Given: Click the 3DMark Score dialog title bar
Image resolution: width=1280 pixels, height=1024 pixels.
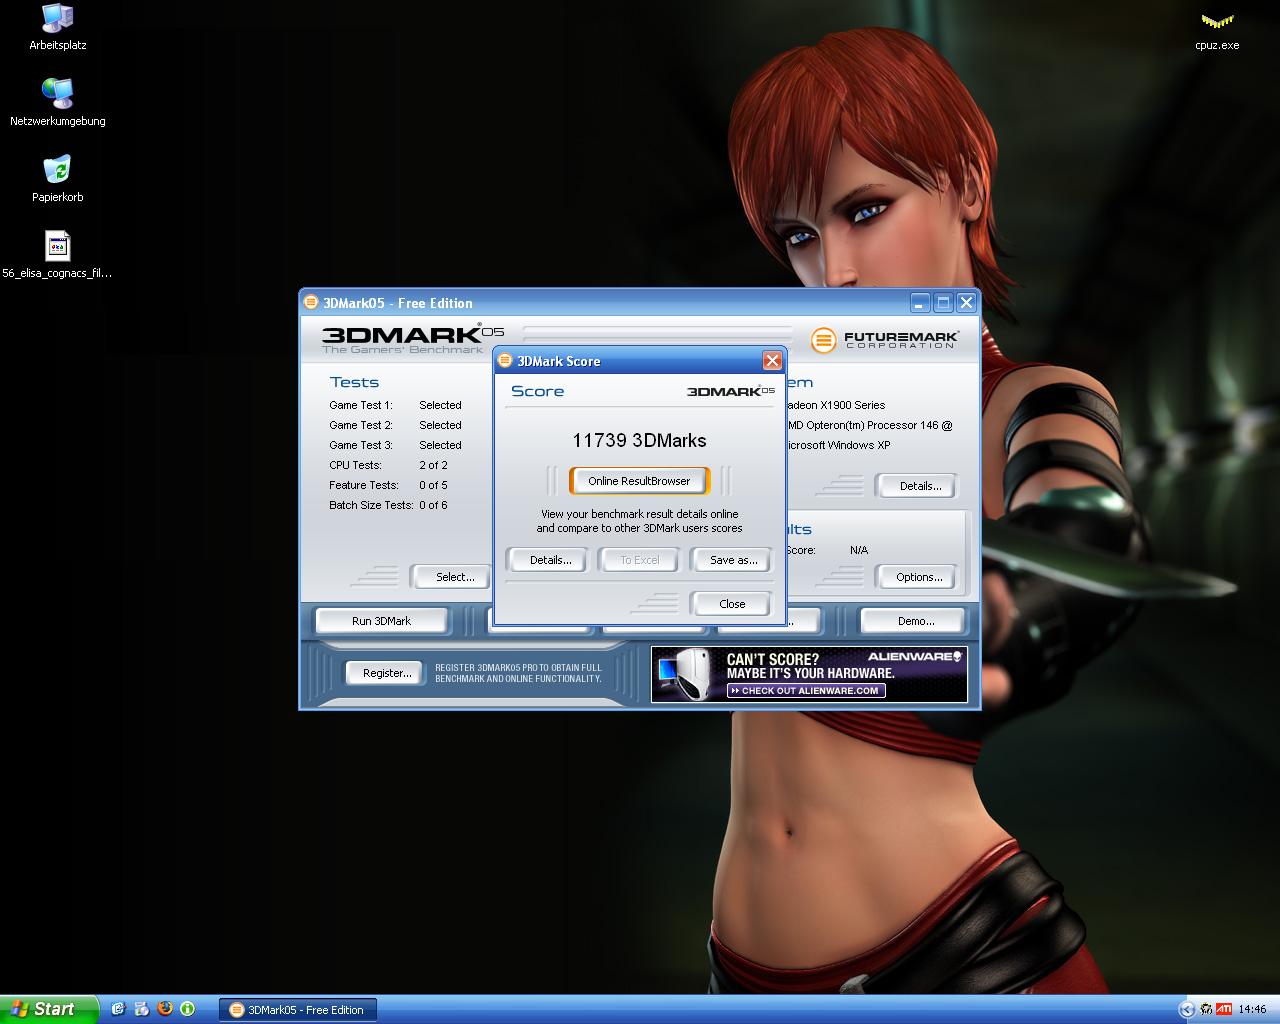Looking at the screenshot, I should (x=640, y=361).
